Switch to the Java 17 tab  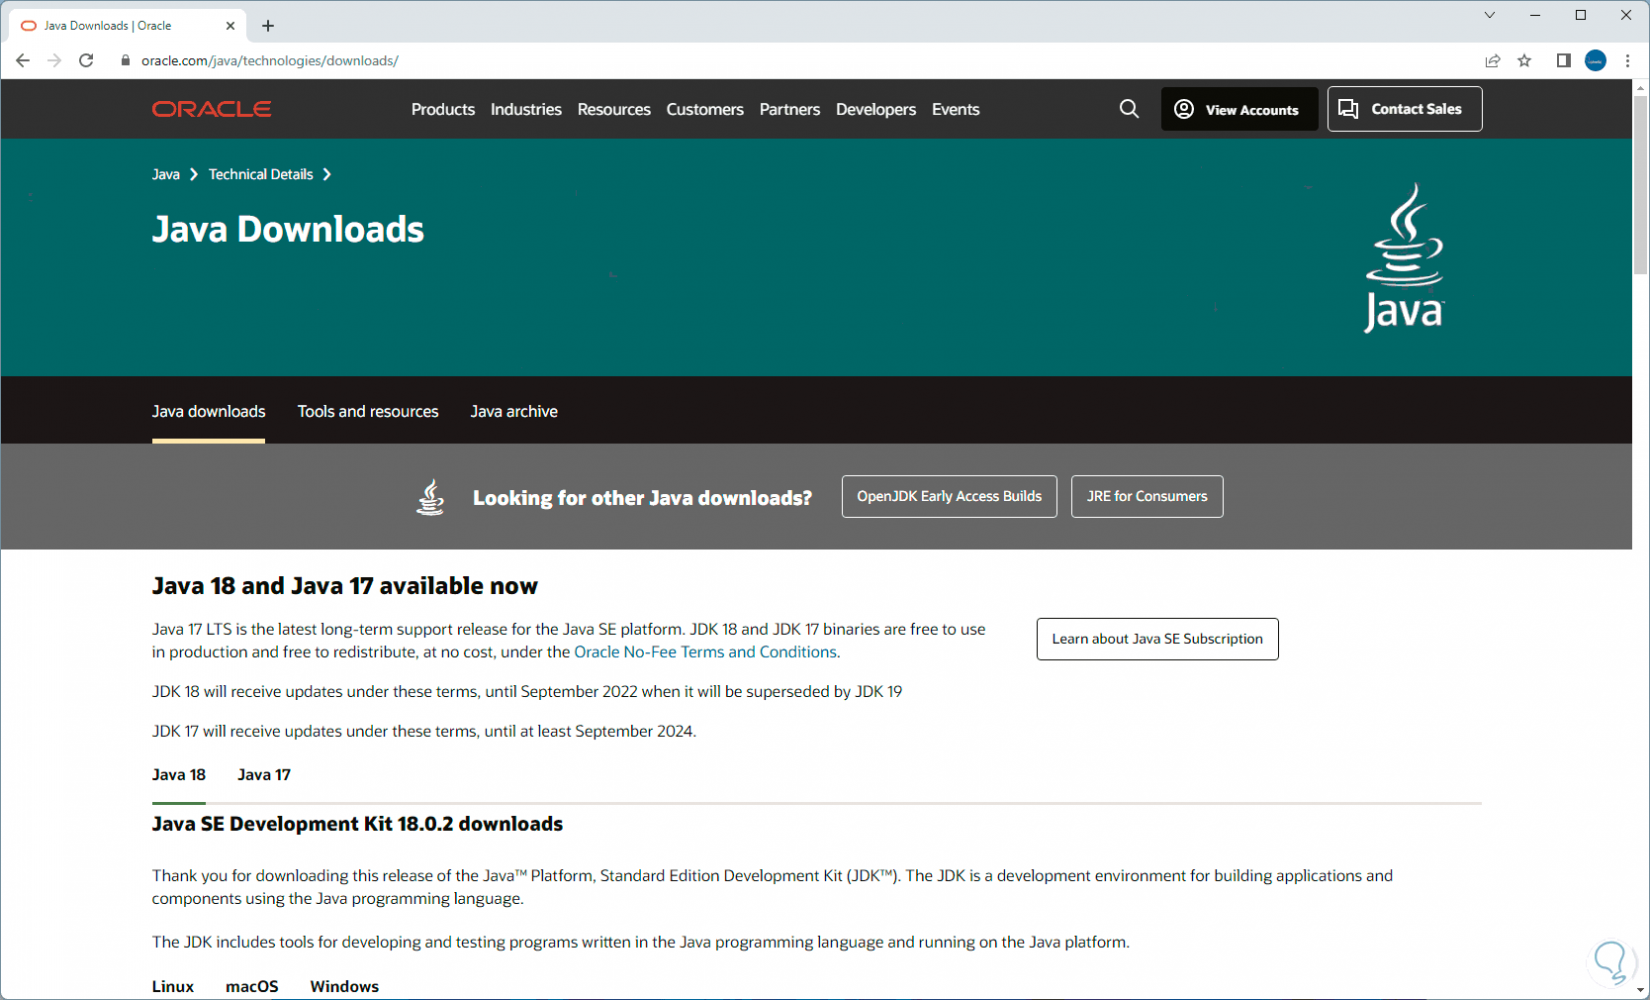(264, 775)
